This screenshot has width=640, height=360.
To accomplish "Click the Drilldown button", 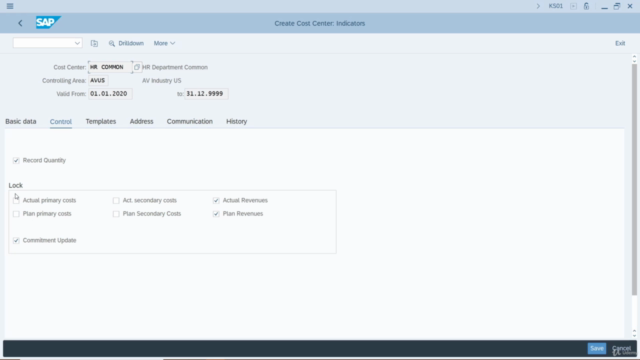I will click(127, 43).
